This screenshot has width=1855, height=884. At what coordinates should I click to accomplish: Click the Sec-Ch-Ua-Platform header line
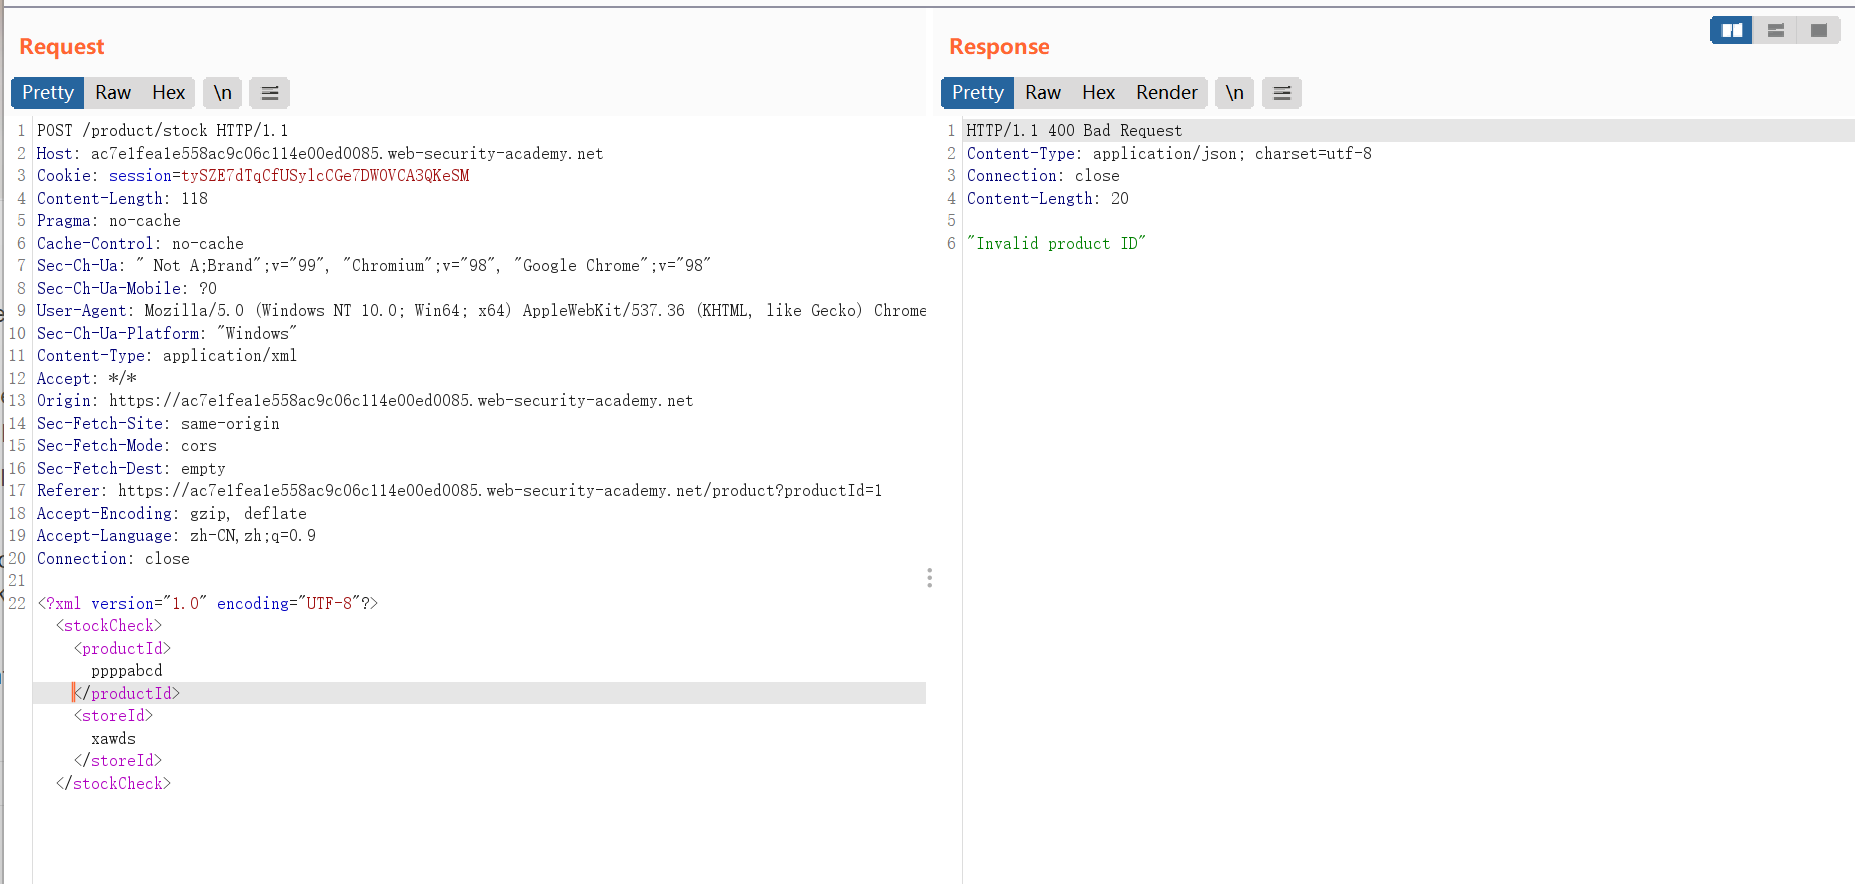click(x=167, y=334)
